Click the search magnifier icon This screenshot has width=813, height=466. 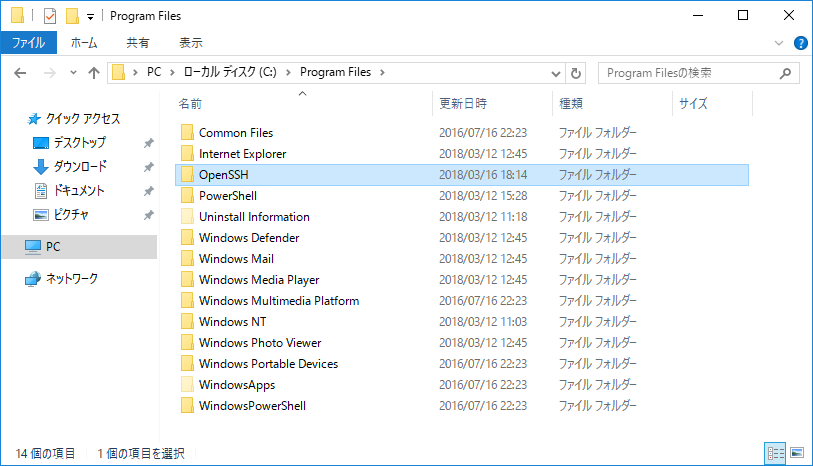click(785, 73)
